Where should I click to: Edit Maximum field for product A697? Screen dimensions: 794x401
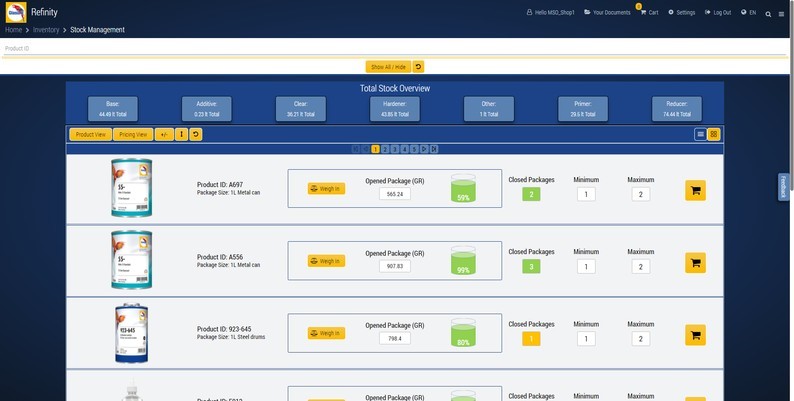pyautogui.click(x=641, y=194)
